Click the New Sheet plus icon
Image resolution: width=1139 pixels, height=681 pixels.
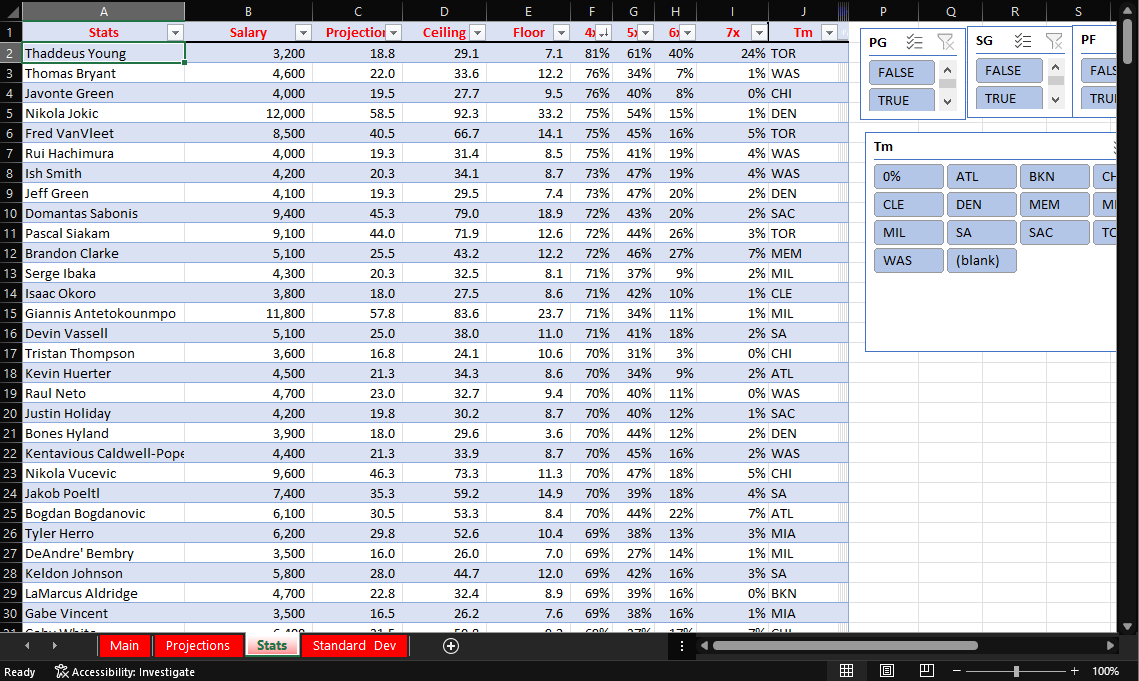pyautogui.click(x=451, y=646)
